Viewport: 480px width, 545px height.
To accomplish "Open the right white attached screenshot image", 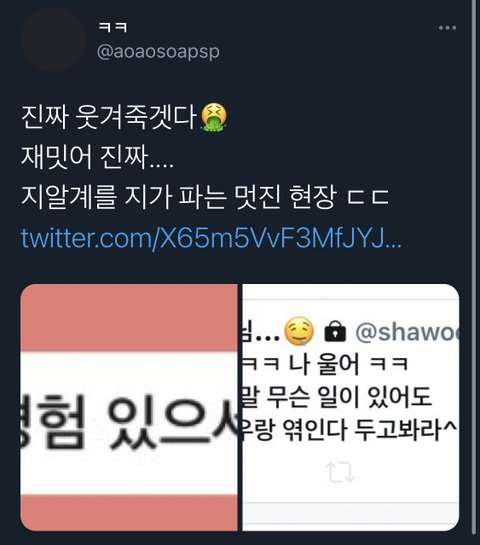I will click(x=350, y=407).
